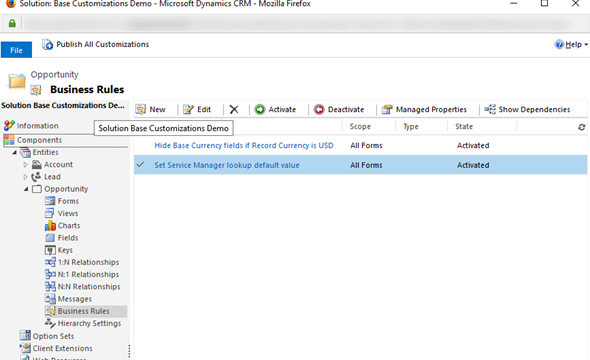Click the N:1 Relationships icon
The height and width of the screenshot is (360, 590).
tap(50, 274)
